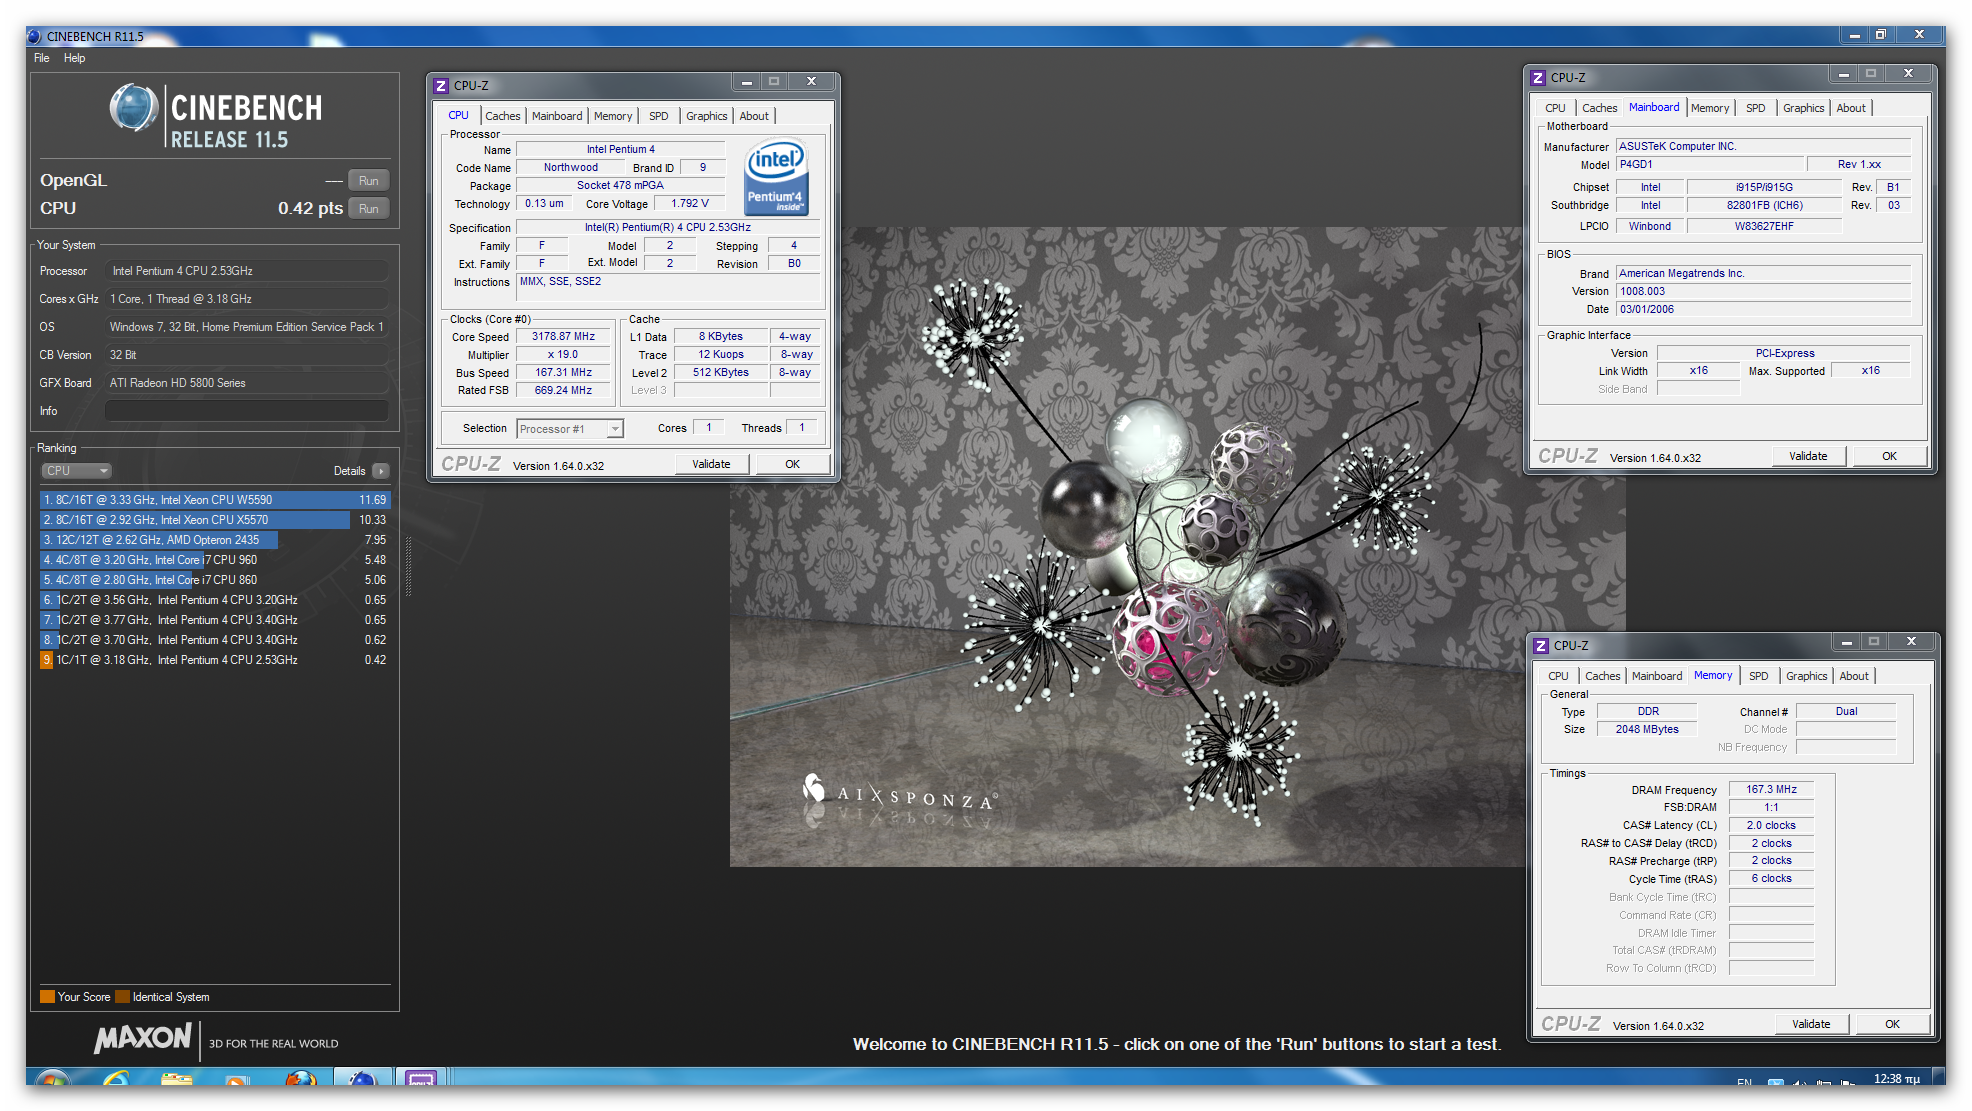Select Memory tab in the CPU window
The image size is (1972, 1111).
[613, 116]
